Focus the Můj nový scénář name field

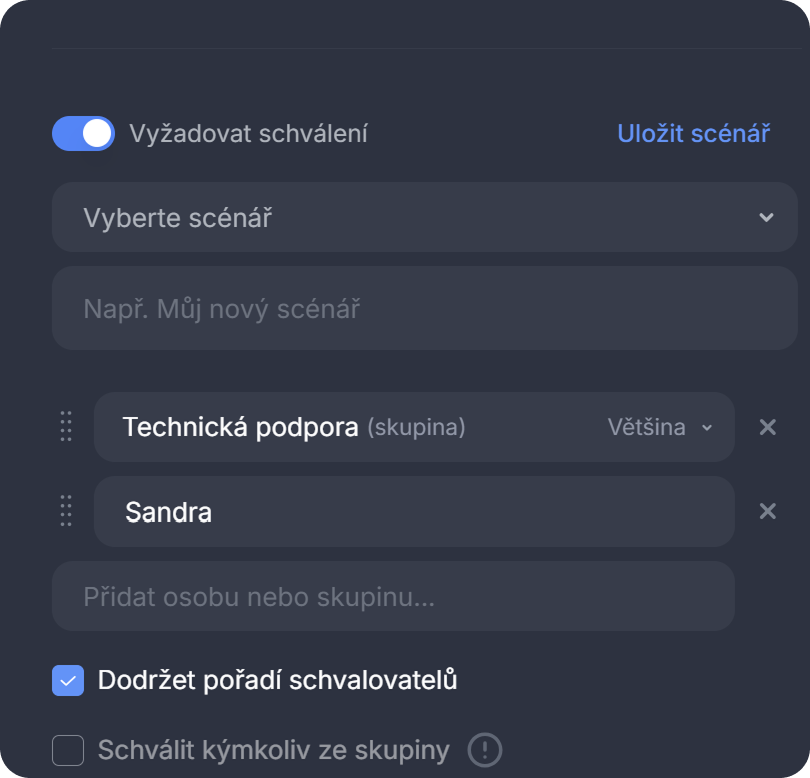coord(424,308)
